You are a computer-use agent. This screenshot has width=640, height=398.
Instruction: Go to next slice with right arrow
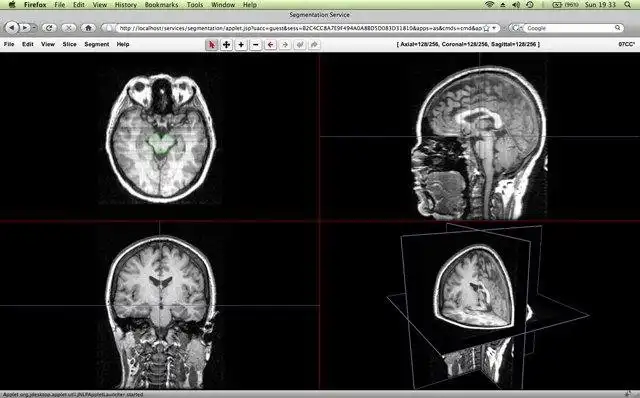[285, 44]
